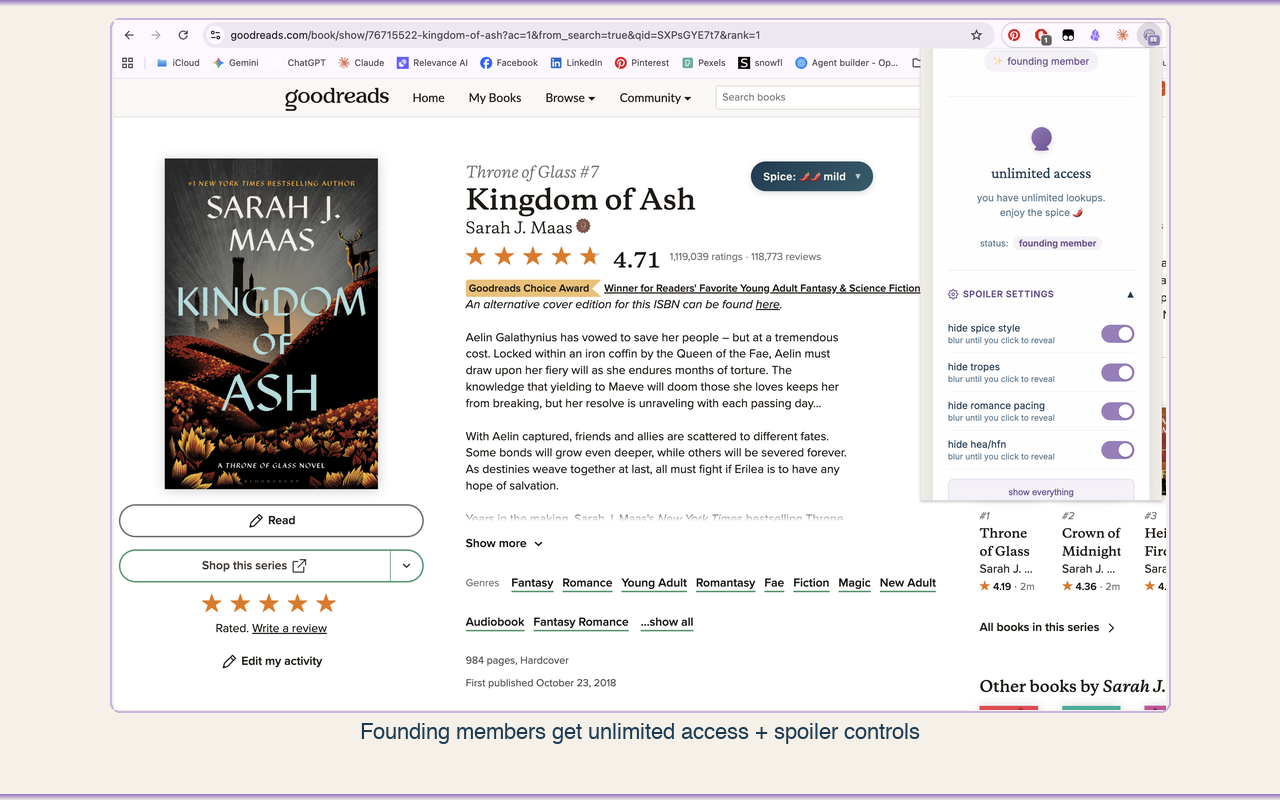Select the Magic genre tag
The width and height of the screenshot is (1280, 800).
[854, 583]
